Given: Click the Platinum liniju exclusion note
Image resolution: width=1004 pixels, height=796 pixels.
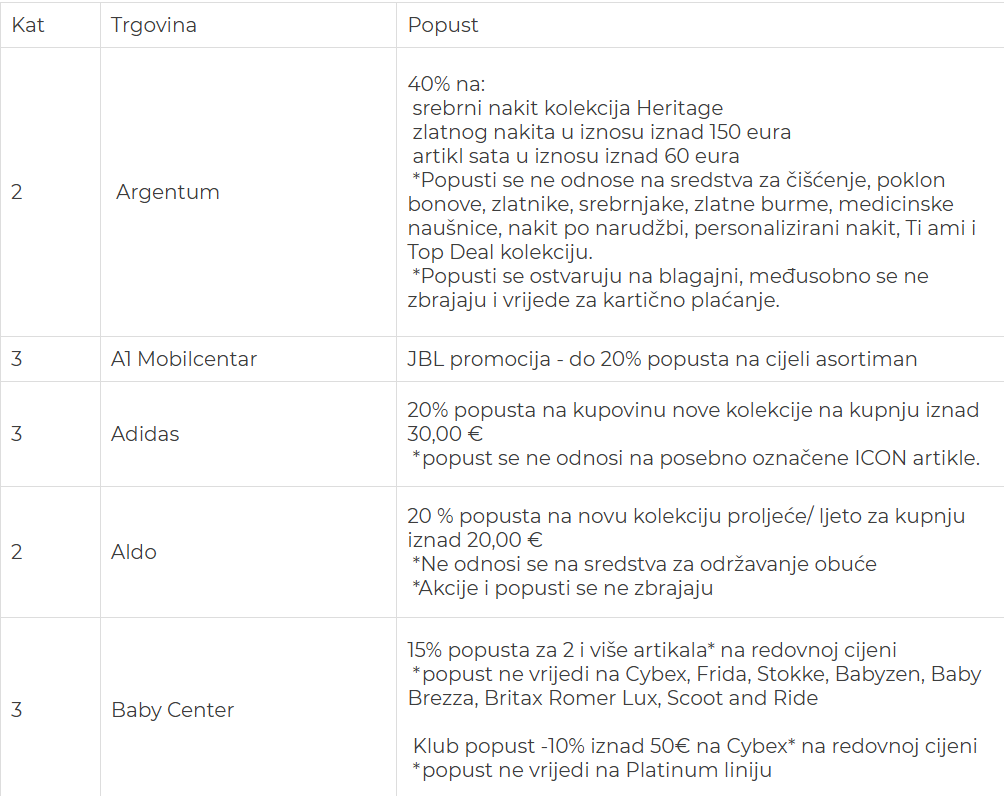Looking at the screenshot, I should 592,770.
